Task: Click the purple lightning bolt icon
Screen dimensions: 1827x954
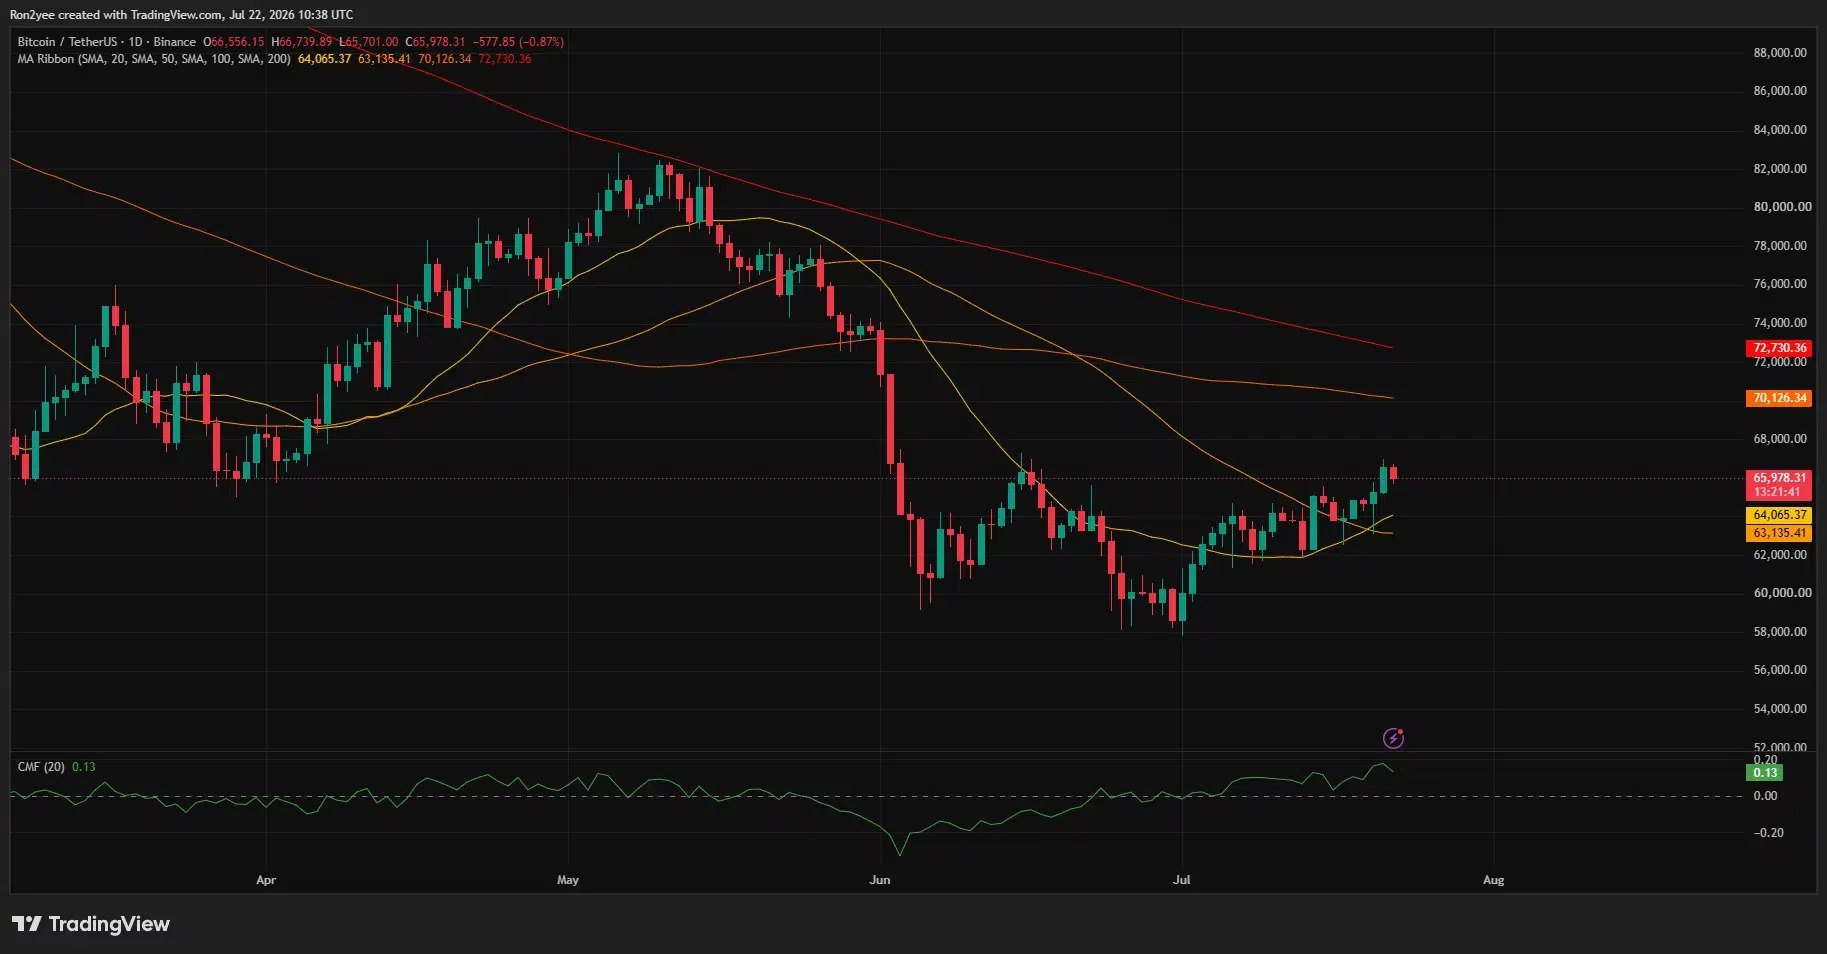Action: click(x=1393, y=738)
